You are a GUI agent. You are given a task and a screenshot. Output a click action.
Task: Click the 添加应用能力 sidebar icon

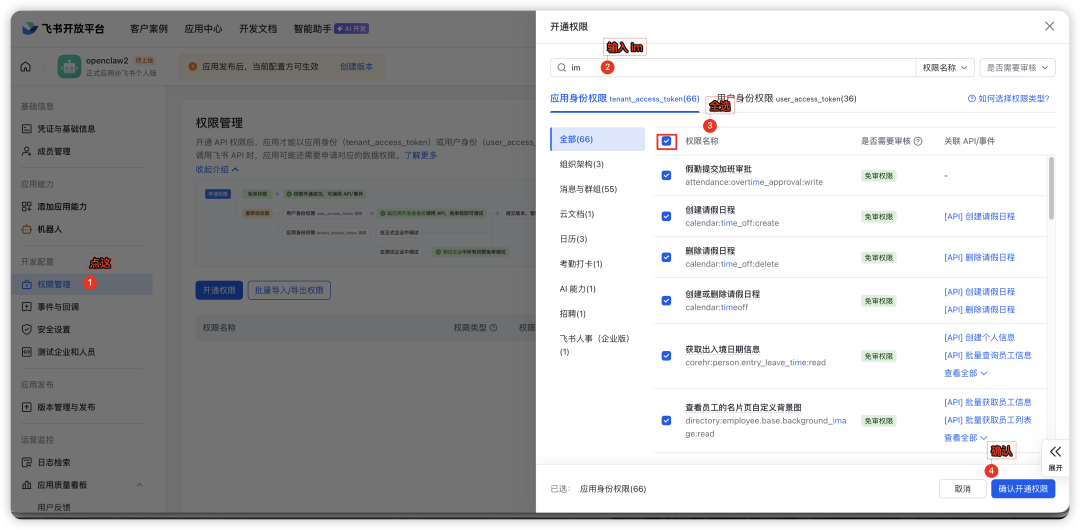tap(27, 207)
